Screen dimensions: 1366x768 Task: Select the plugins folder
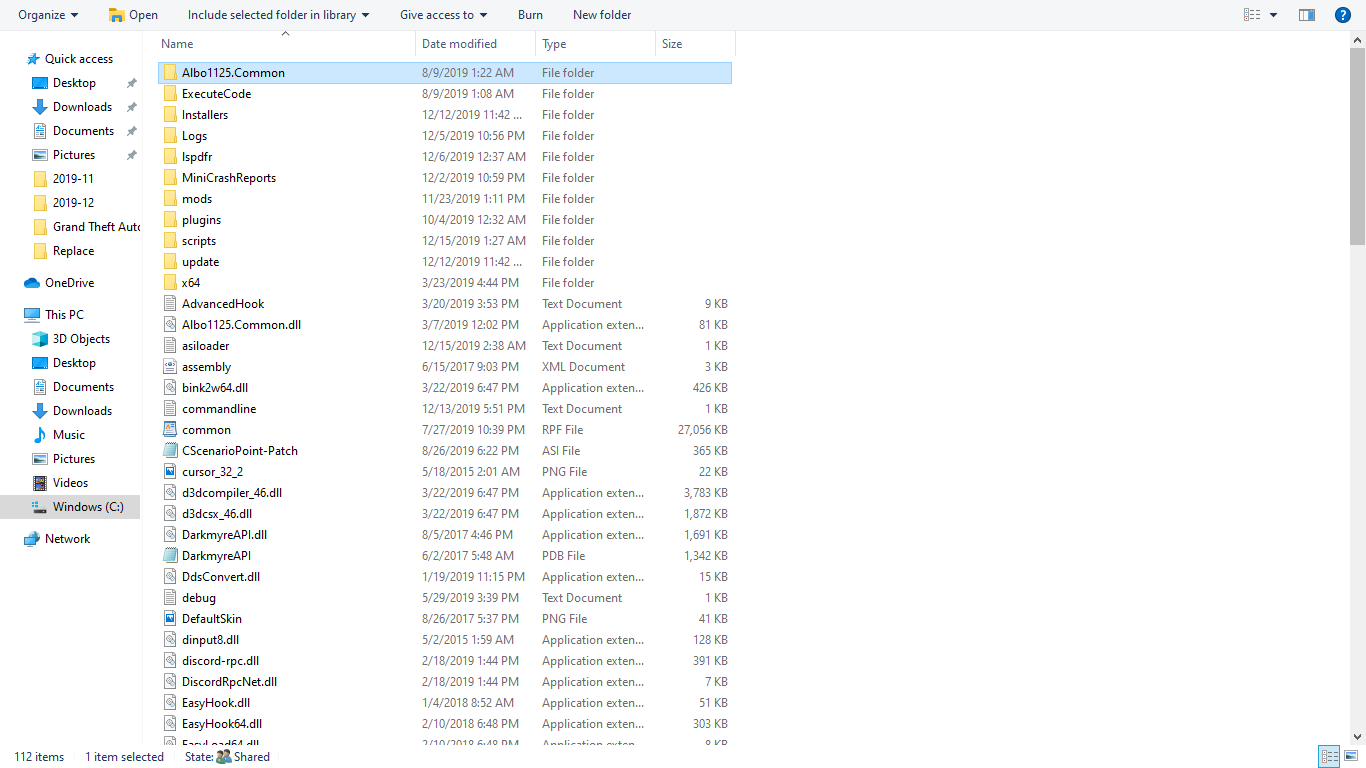click(202, 220)
